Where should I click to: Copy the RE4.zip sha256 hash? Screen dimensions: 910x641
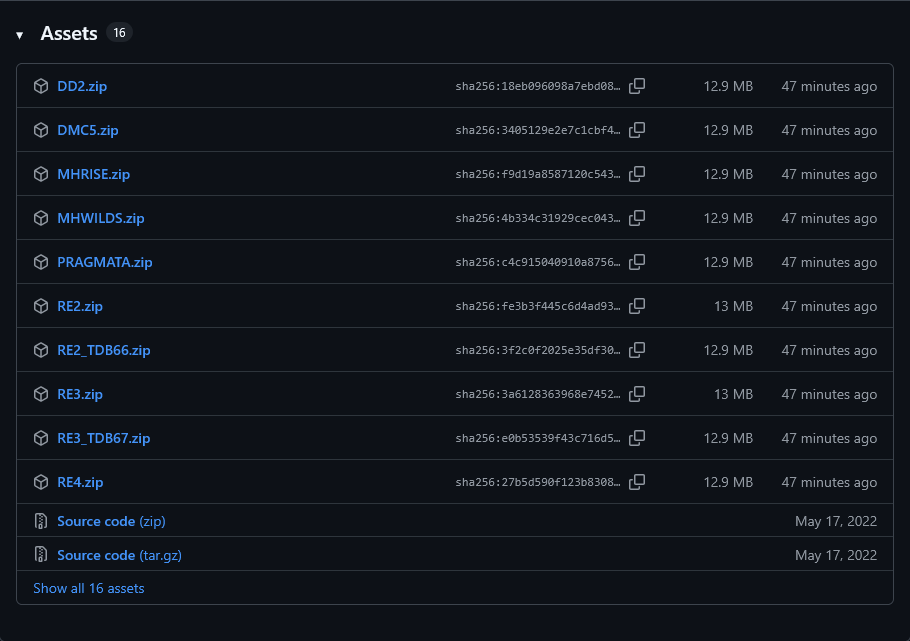coord(637,482)
